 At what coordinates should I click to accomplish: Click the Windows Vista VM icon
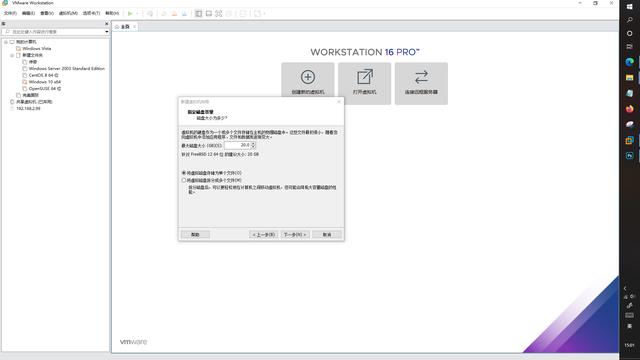[x=18, y=49]
